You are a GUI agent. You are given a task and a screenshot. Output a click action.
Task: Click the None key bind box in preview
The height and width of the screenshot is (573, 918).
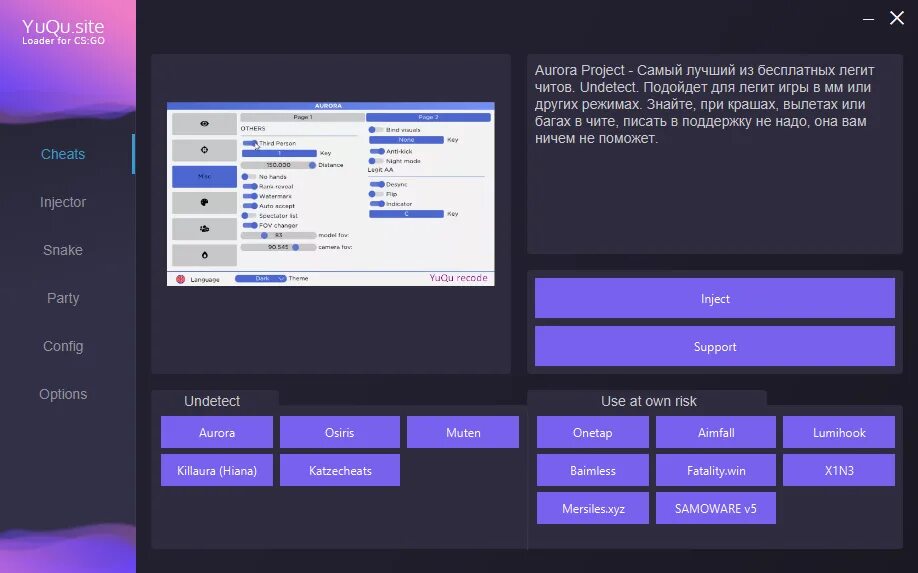pyautogui.click(x=406, y=140)
